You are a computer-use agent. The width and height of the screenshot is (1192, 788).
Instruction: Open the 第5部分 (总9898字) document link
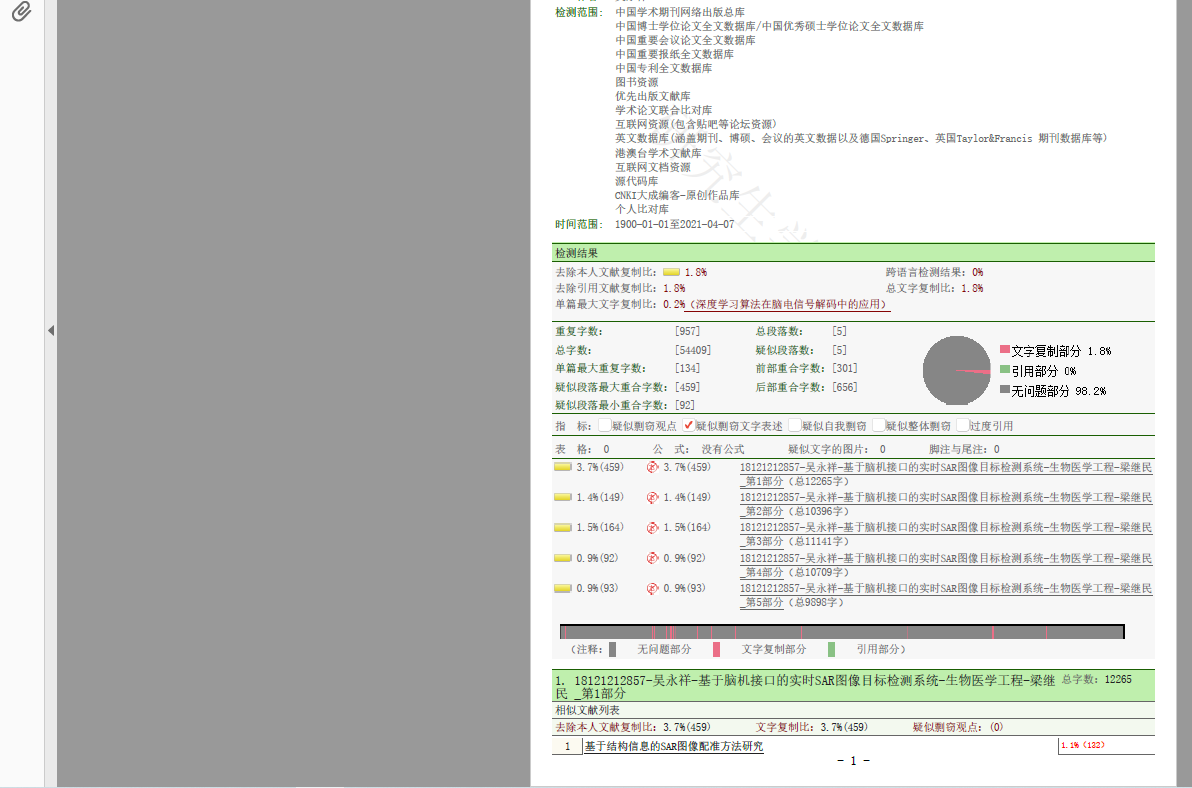pos(946,595)
